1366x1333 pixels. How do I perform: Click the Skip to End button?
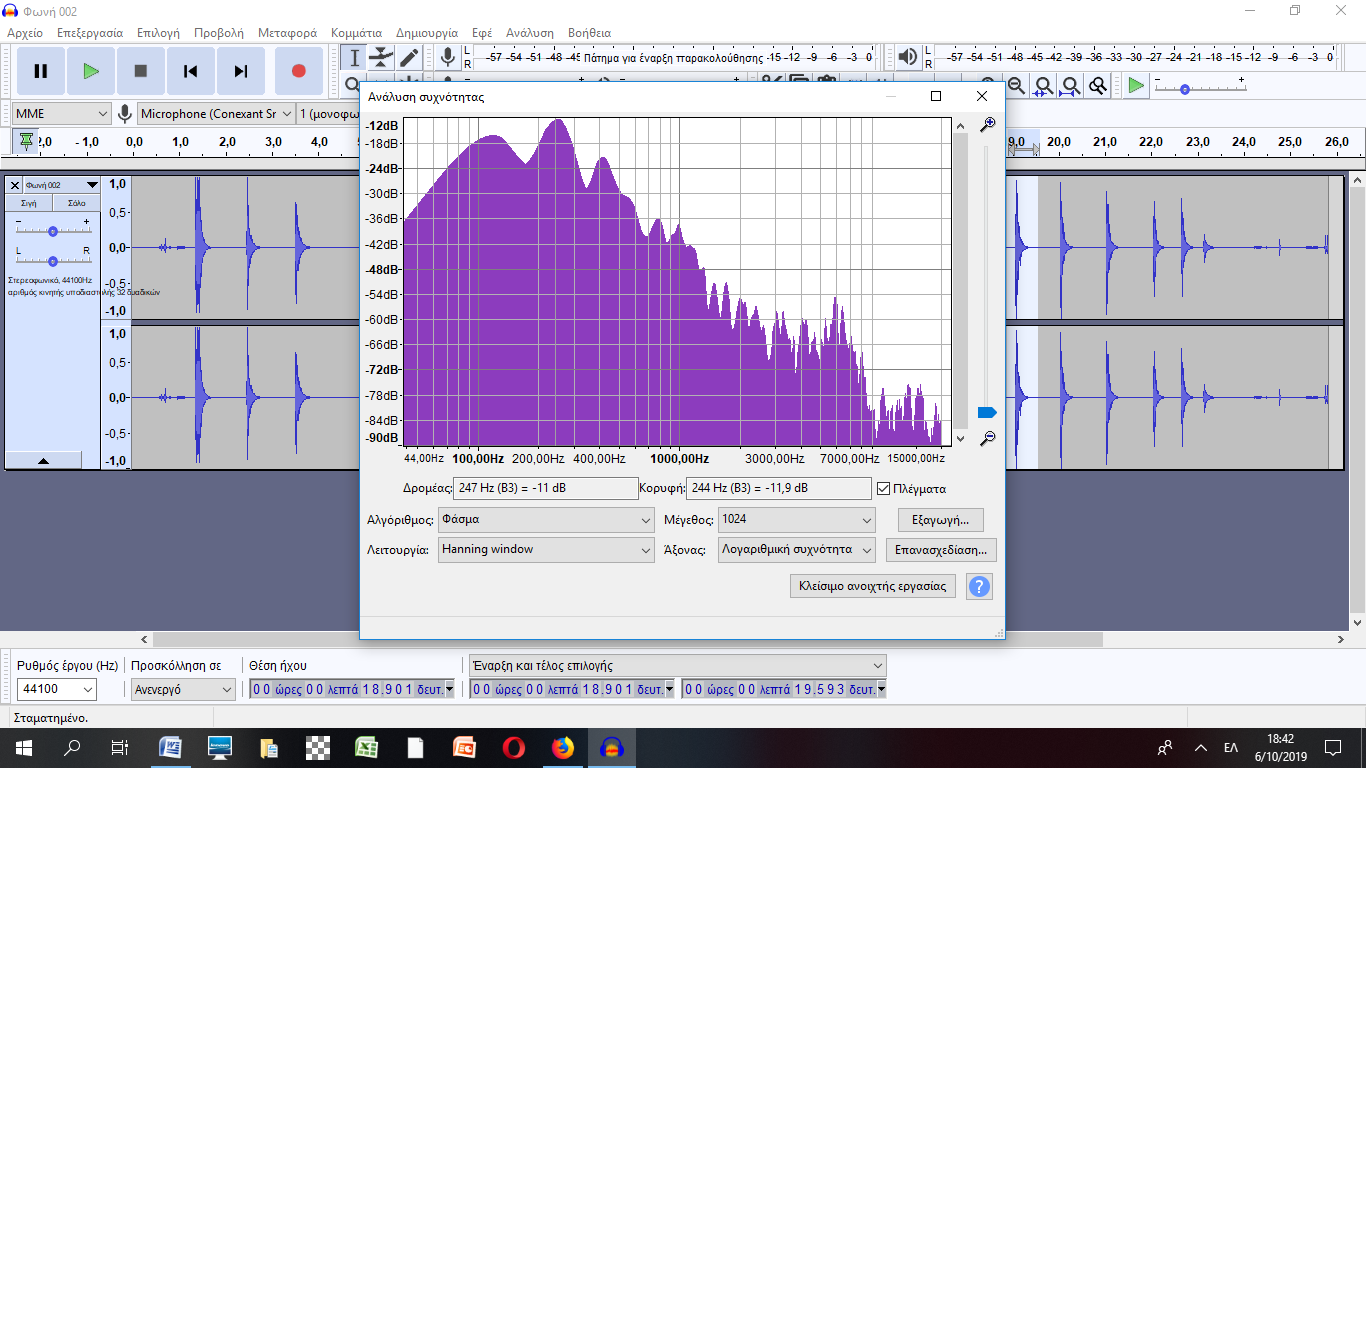pyautogui.click(x=241, y=71)
